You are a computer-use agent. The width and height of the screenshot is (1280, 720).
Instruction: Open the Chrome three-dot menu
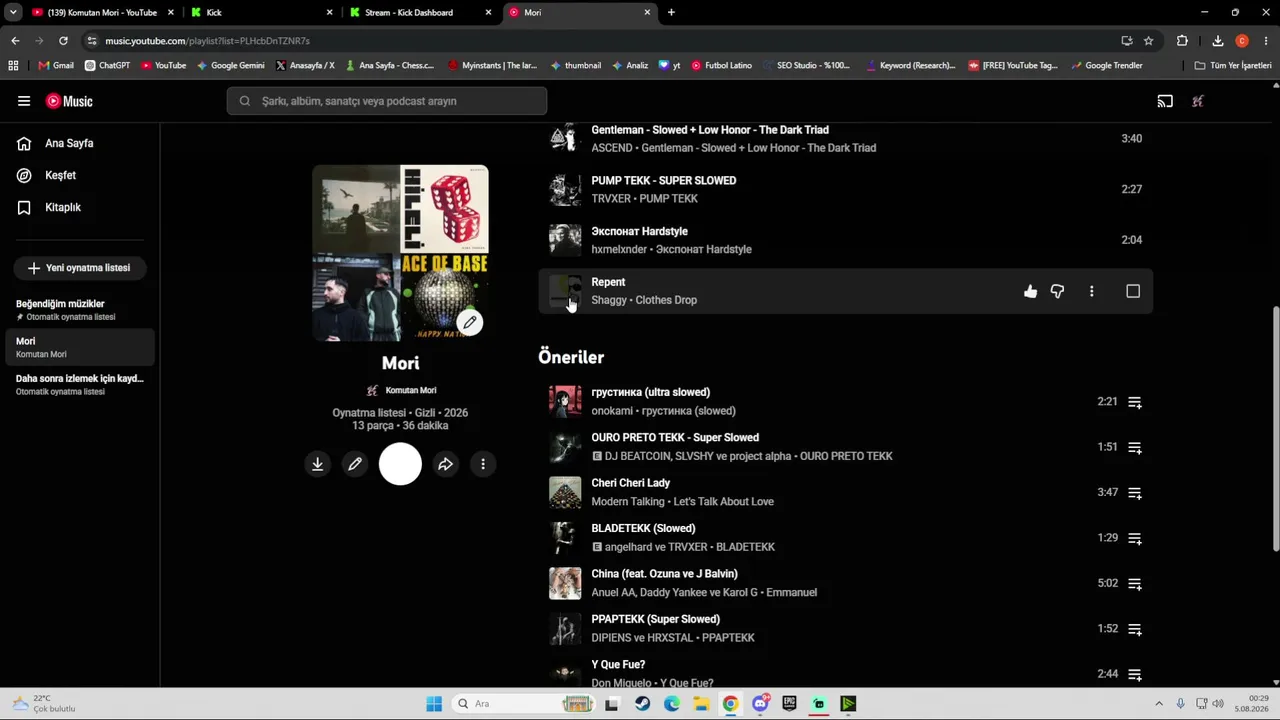click(x=1264, y=41)
